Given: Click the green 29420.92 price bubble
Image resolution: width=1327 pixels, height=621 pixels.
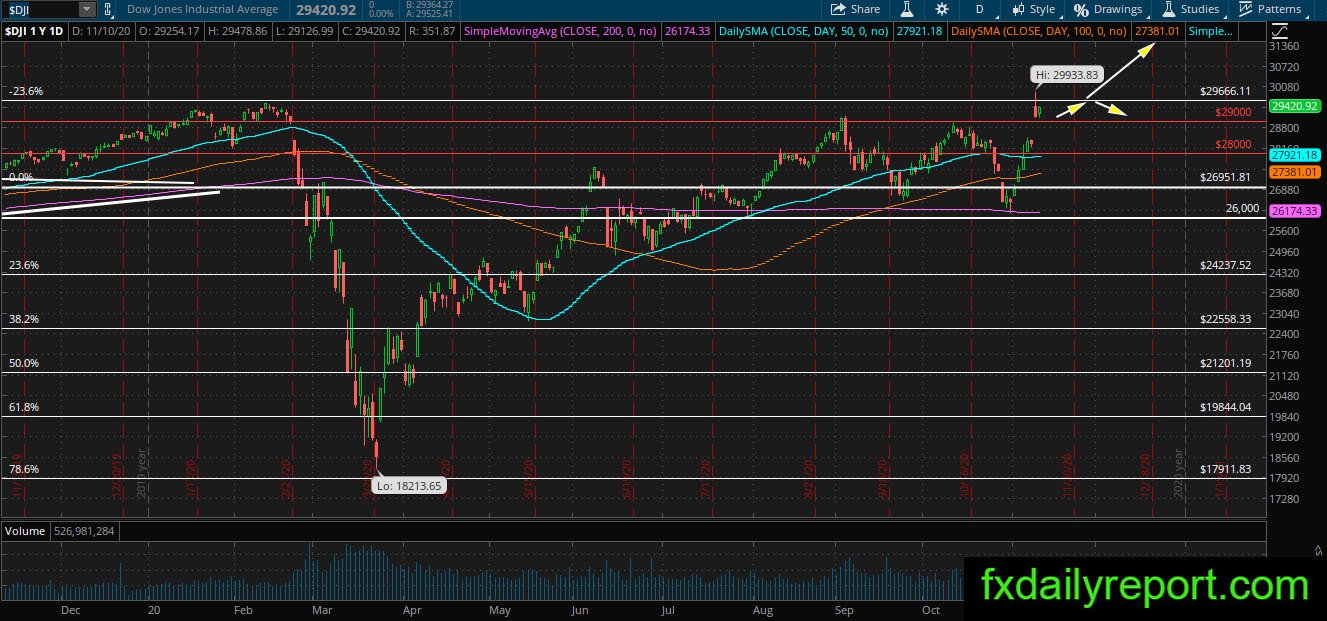Looking at the screenshot, I should point(1295,105).
